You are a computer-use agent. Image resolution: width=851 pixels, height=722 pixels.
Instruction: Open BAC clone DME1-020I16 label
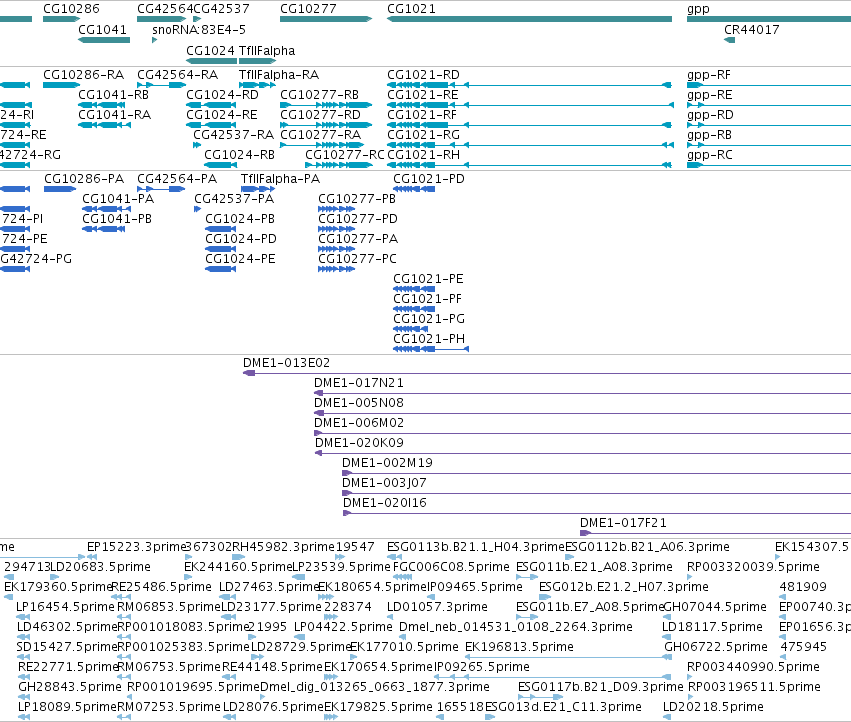385,503
